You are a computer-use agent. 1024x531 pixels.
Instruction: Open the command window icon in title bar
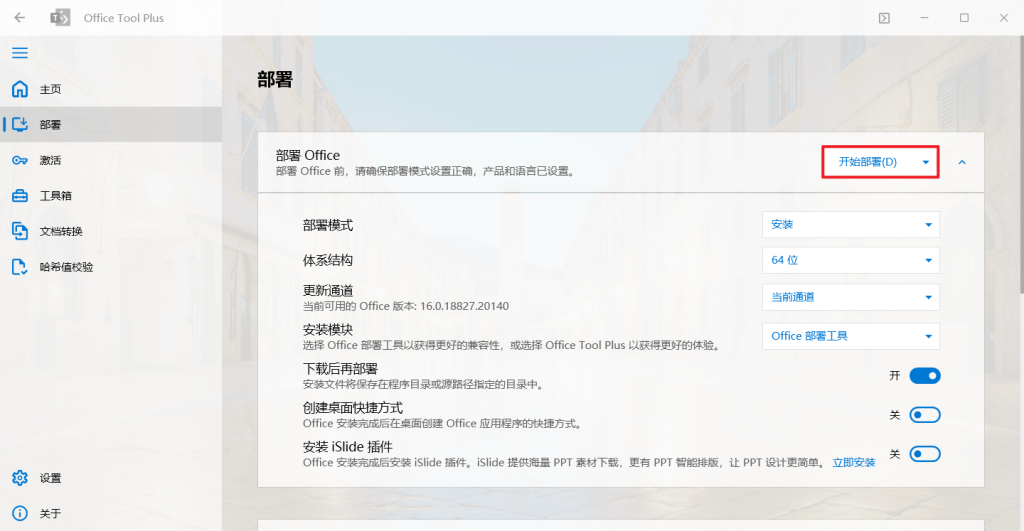tap(884, 18)
